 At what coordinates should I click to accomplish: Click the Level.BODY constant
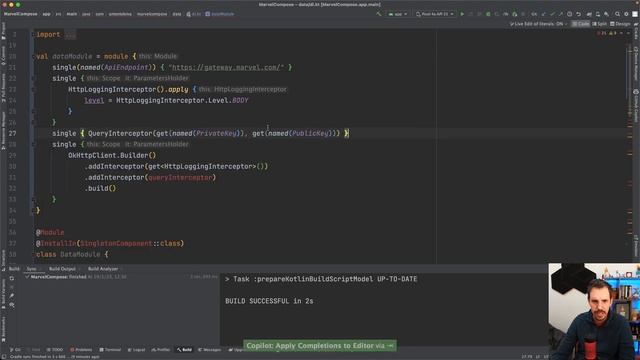point(240,100)
